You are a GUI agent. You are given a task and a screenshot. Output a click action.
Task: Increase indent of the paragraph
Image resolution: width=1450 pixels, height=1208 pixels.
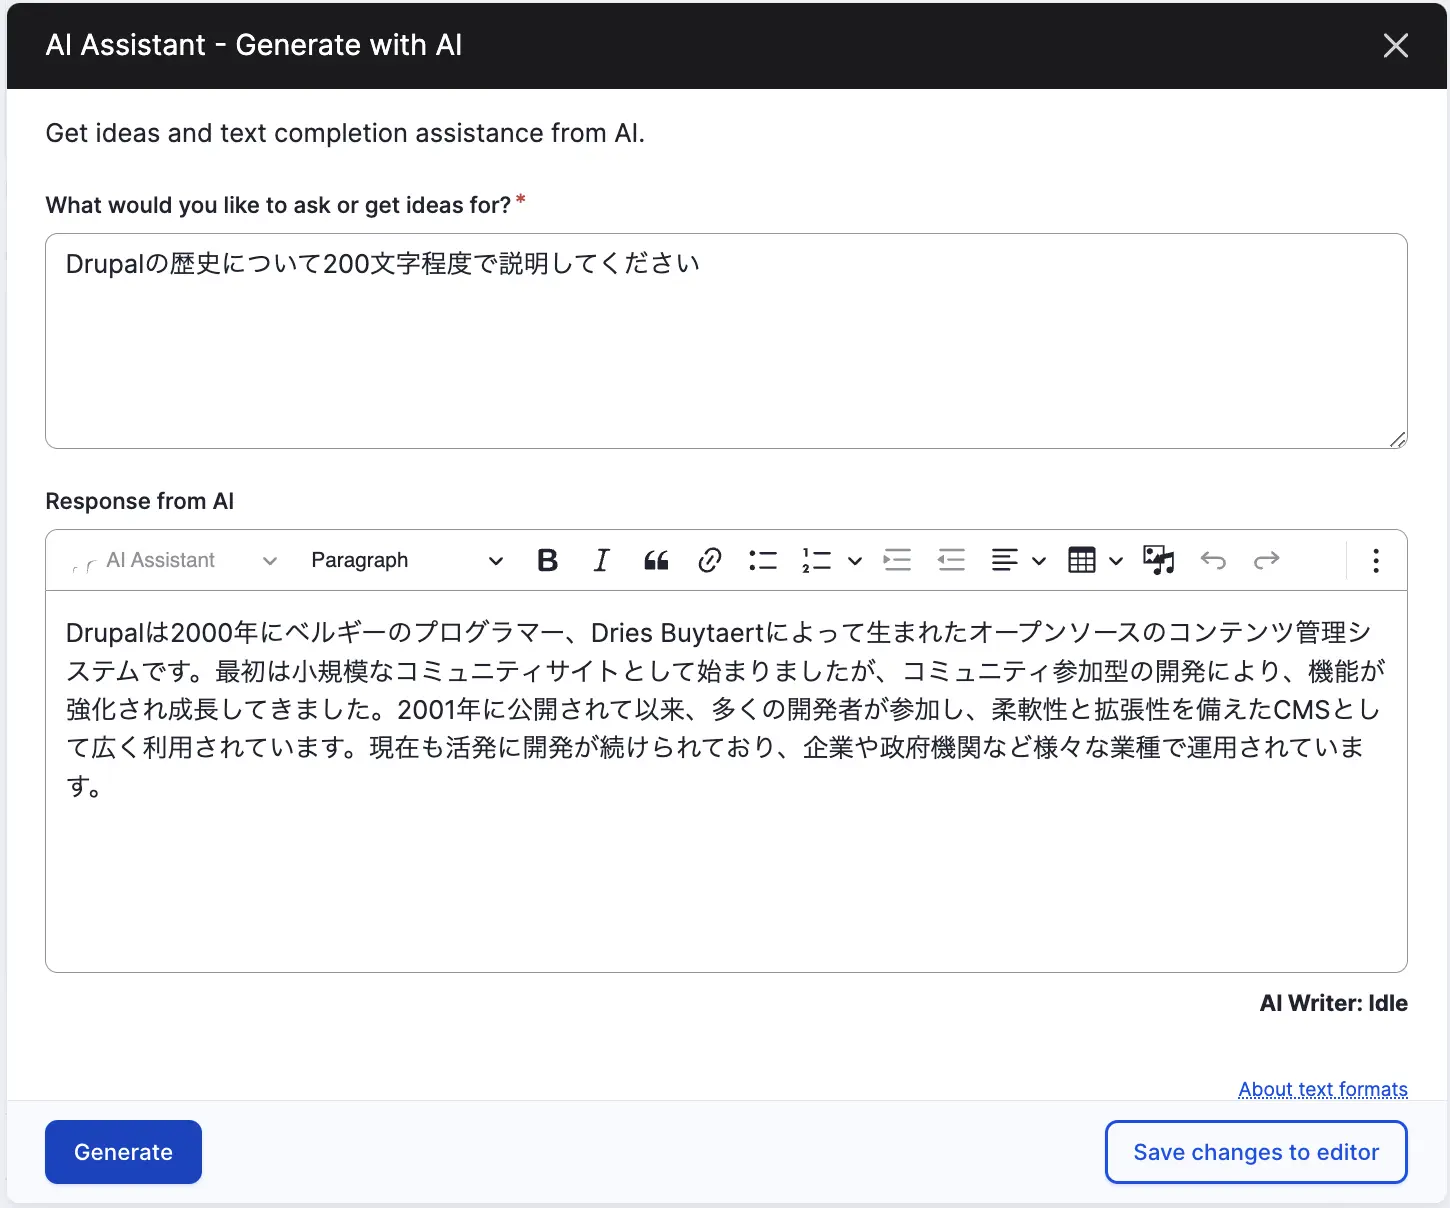pyautogui.click(x=897, y=561)
